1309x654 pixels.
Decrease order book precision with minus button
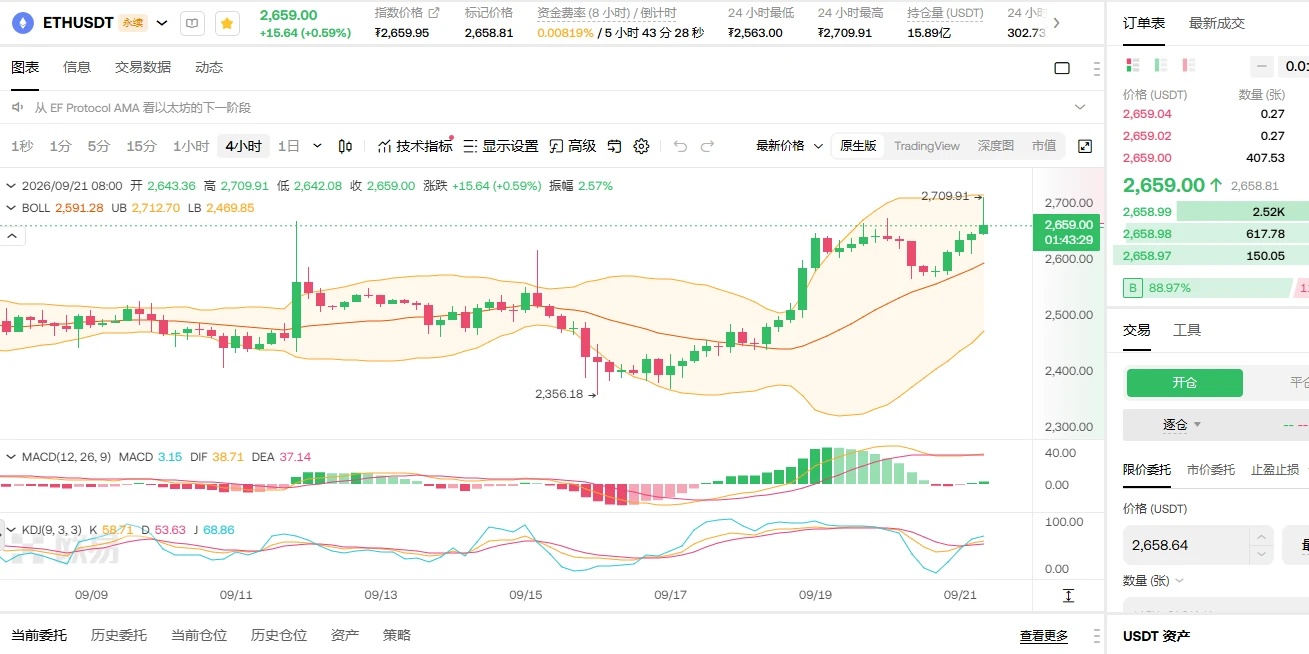click(x=1262, y=66)
